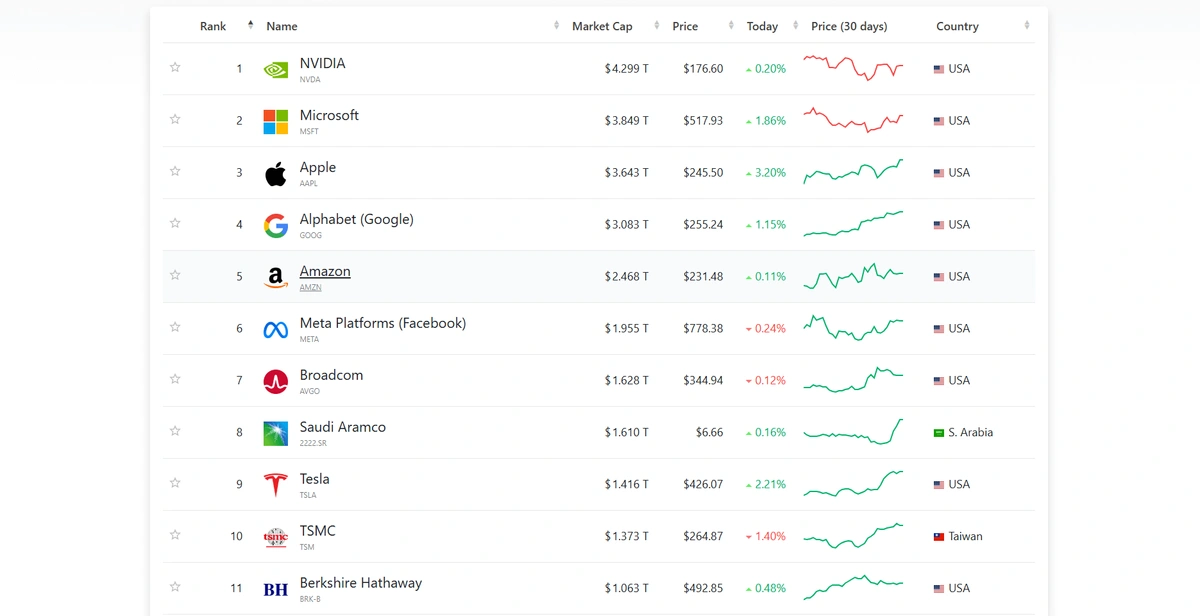Click Apple's 30-day price chart
1200x616 pixels.
[x=853, y=172]
